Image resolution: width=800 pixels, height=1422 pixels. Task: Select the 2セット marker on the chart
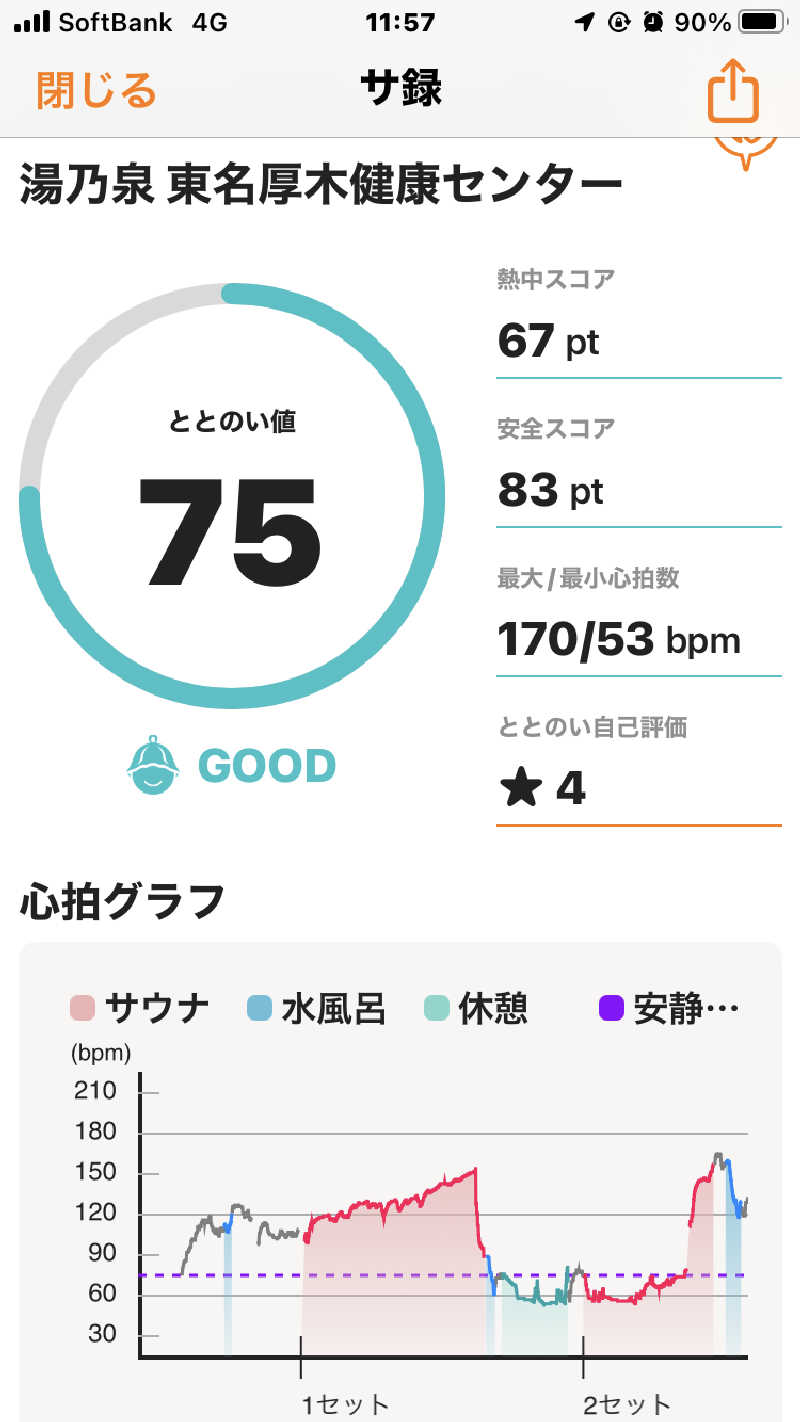pyautogui.click(x=627, y=1403)
